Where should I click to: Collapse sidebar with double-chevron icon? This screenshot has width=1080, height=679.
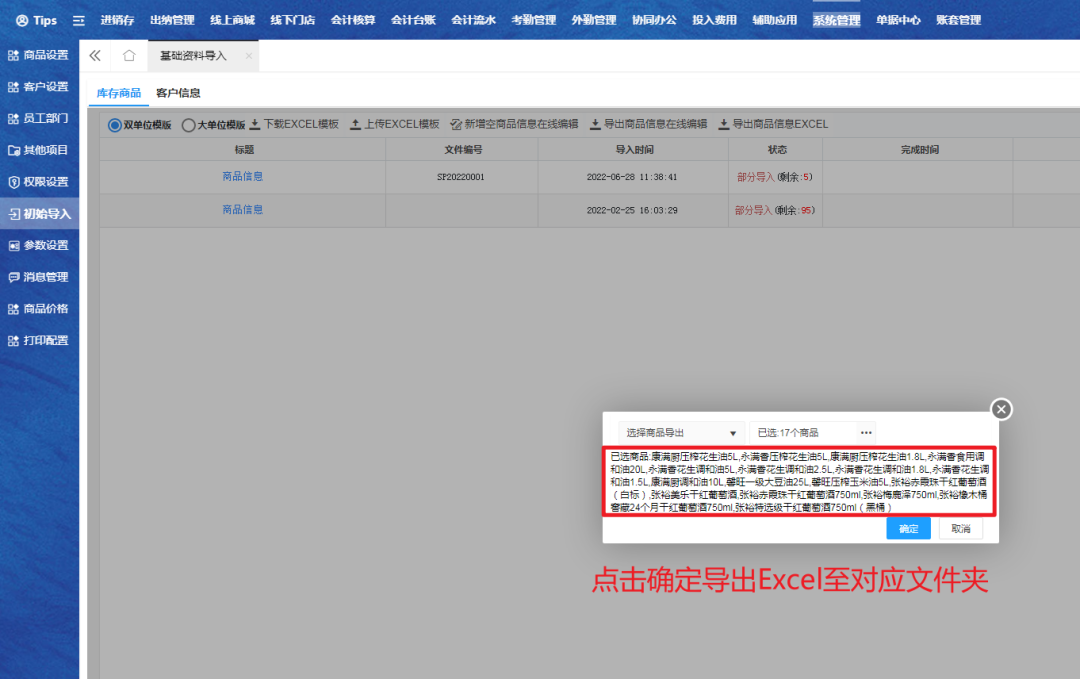tap(95, 56)
